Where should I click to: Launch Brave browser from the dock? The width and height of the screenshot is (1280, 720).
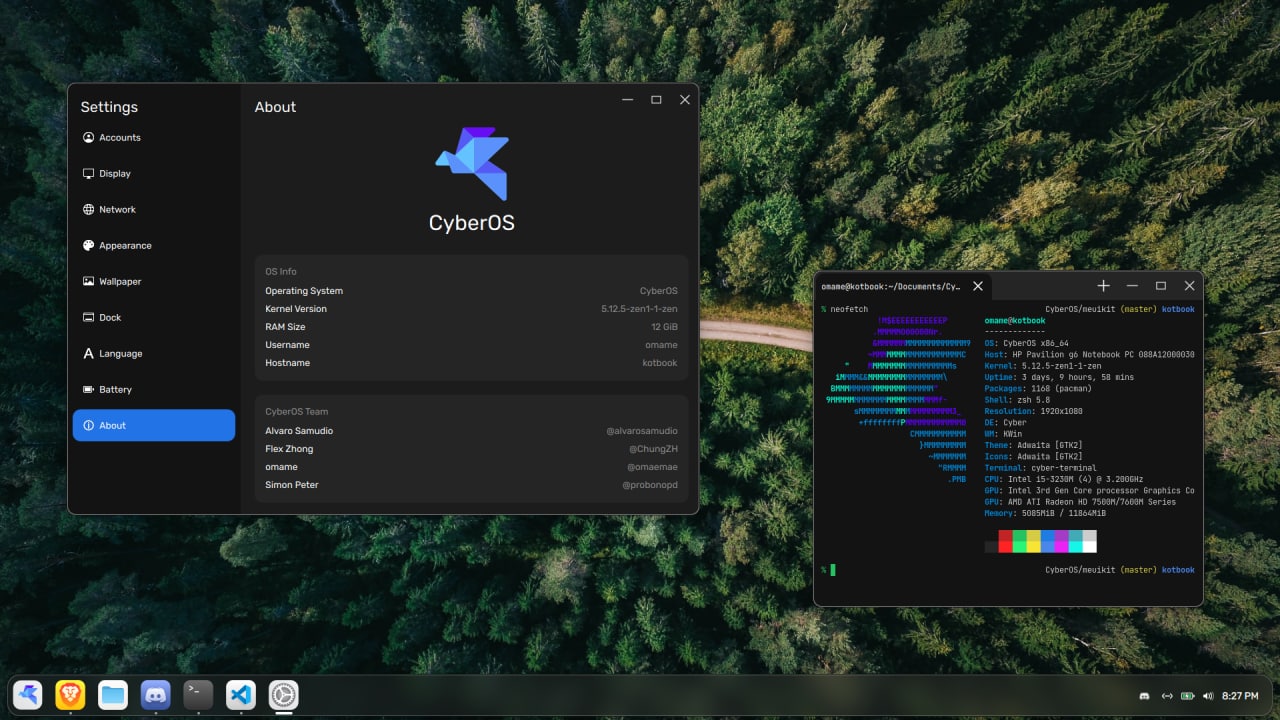click(70, 694)
